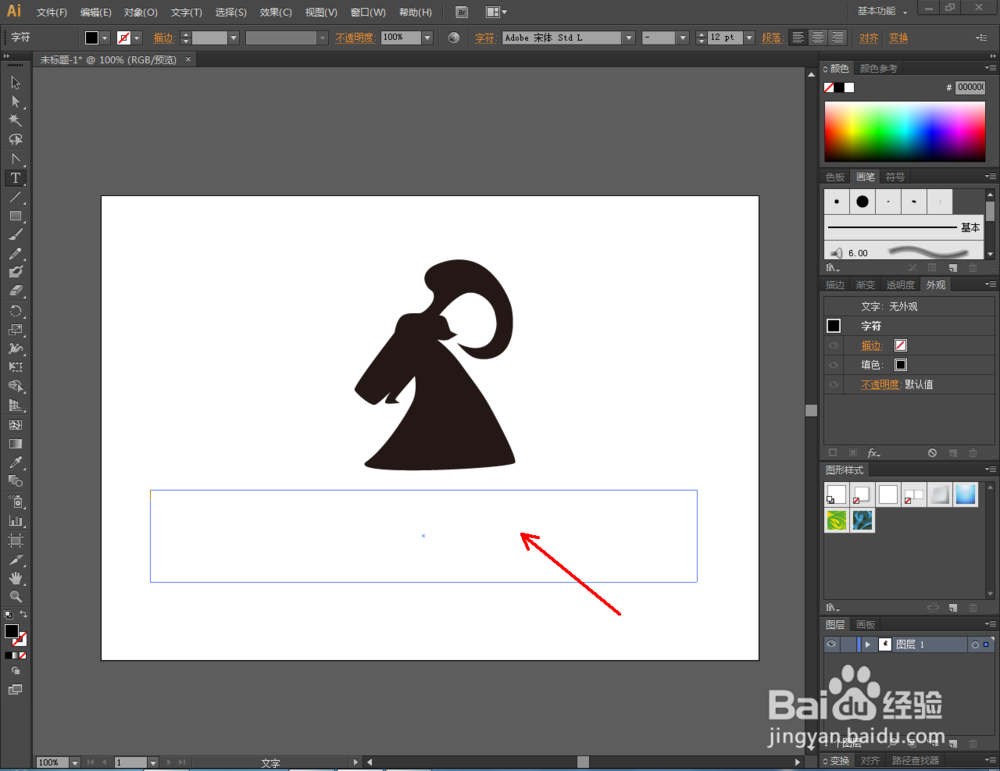Set paragraph align center

click(818, 38)
